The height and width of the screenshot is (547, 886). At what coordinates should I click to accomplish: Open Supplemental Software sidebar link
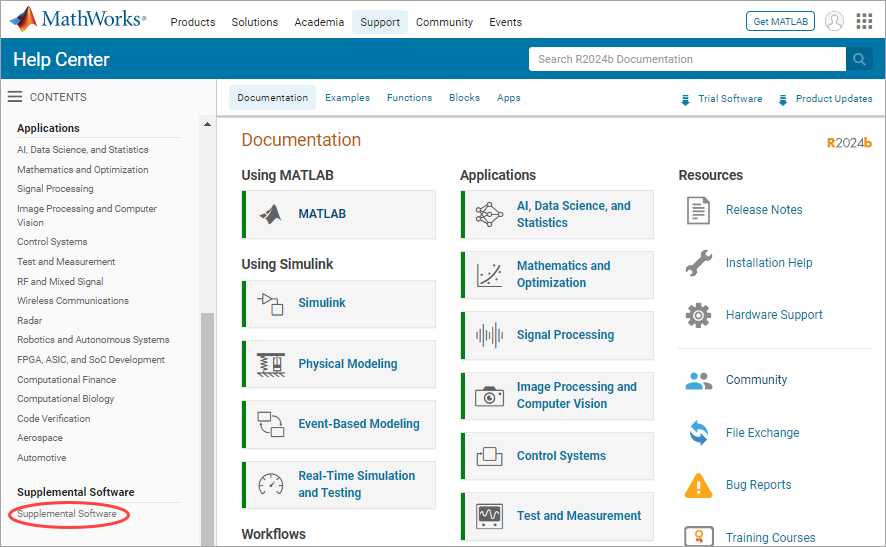[x=66, y=514]
